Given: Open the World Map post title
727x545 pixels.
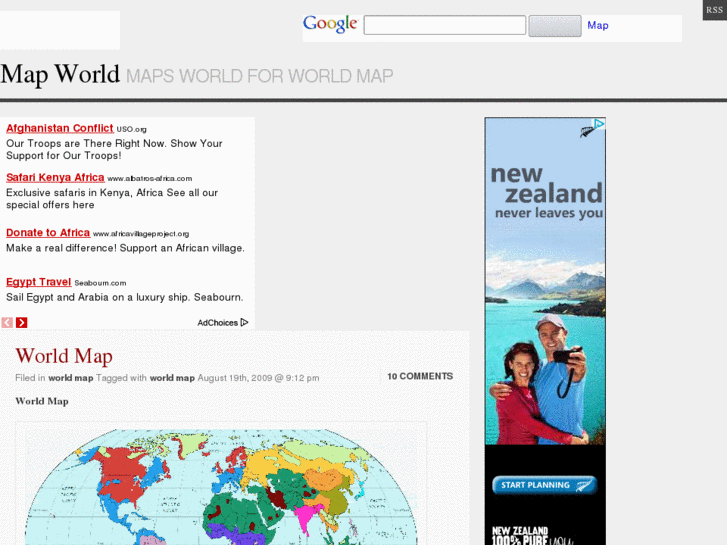Looking at the screenshot, I should (x=64, y=356).
